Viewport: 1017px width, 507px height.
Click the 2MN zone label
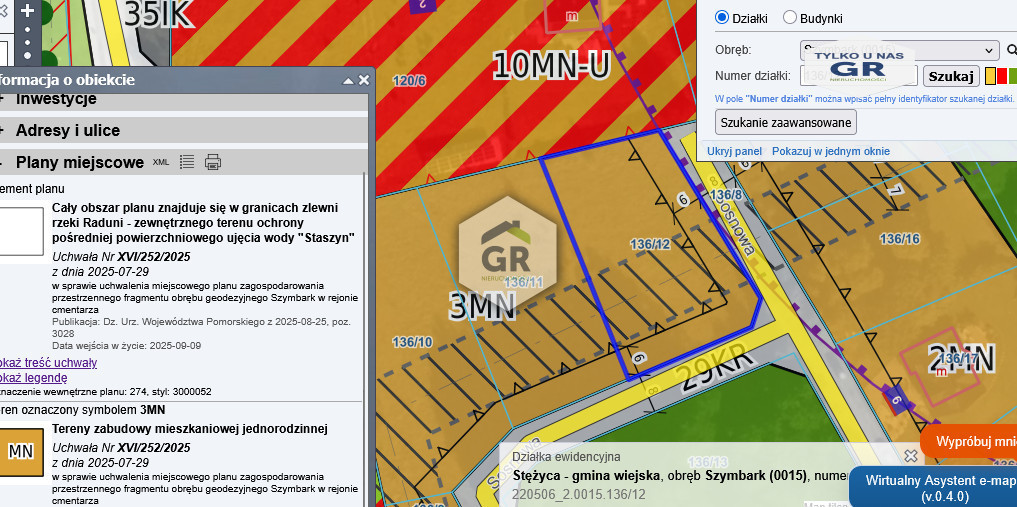coord(963,359)
